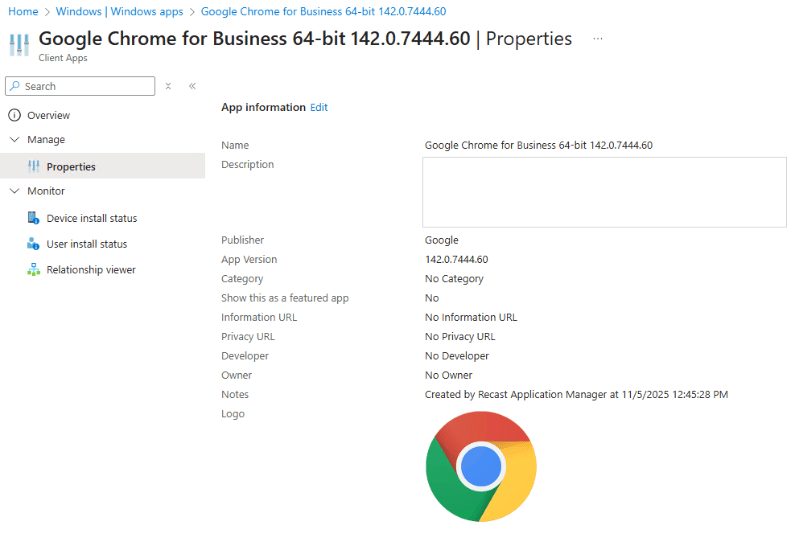Click No Developer value

pyautogui.click(x=457, y=355)
